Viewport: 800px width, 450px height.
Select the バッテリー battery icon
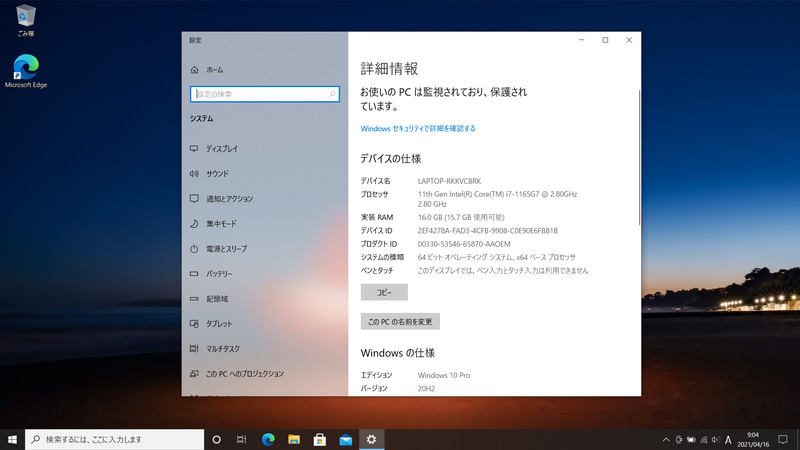pyautogui.click(x=194, y=273)
